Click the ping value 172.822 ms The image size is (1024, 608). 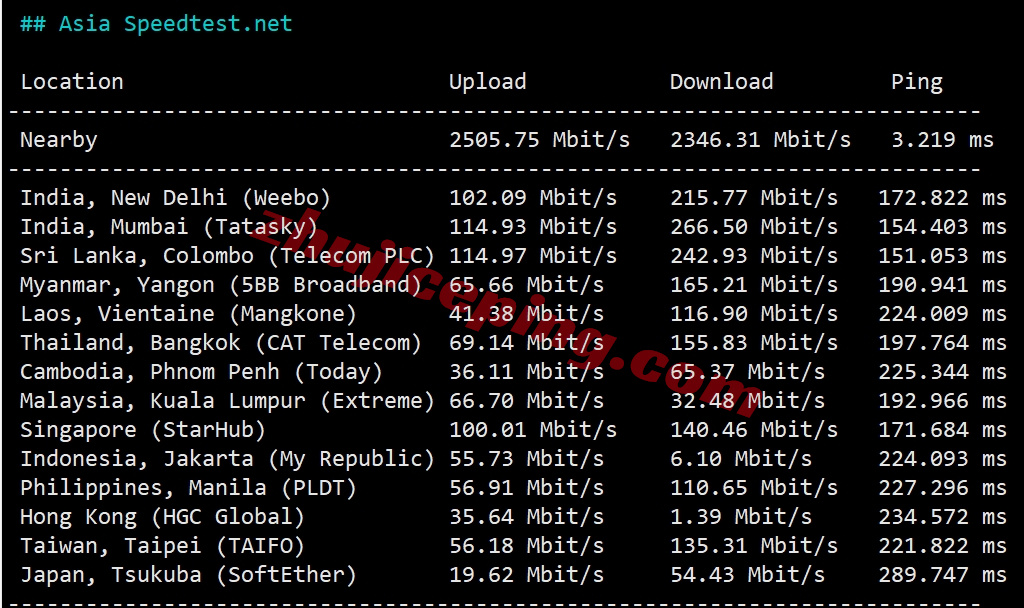click(x=942, y=198)
